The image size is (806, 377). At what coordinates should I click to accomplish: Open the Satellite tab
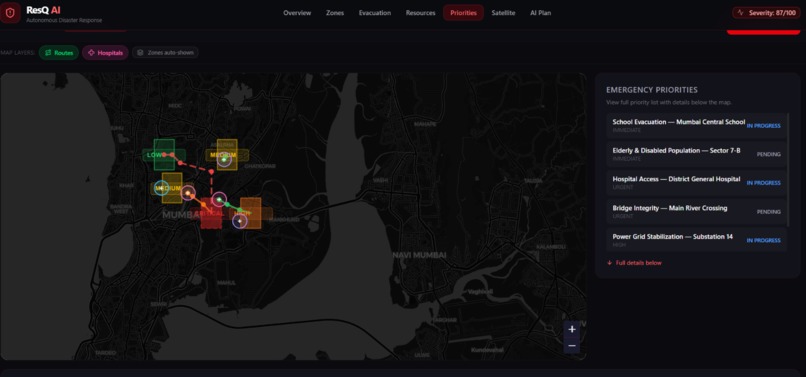(503, 13)
